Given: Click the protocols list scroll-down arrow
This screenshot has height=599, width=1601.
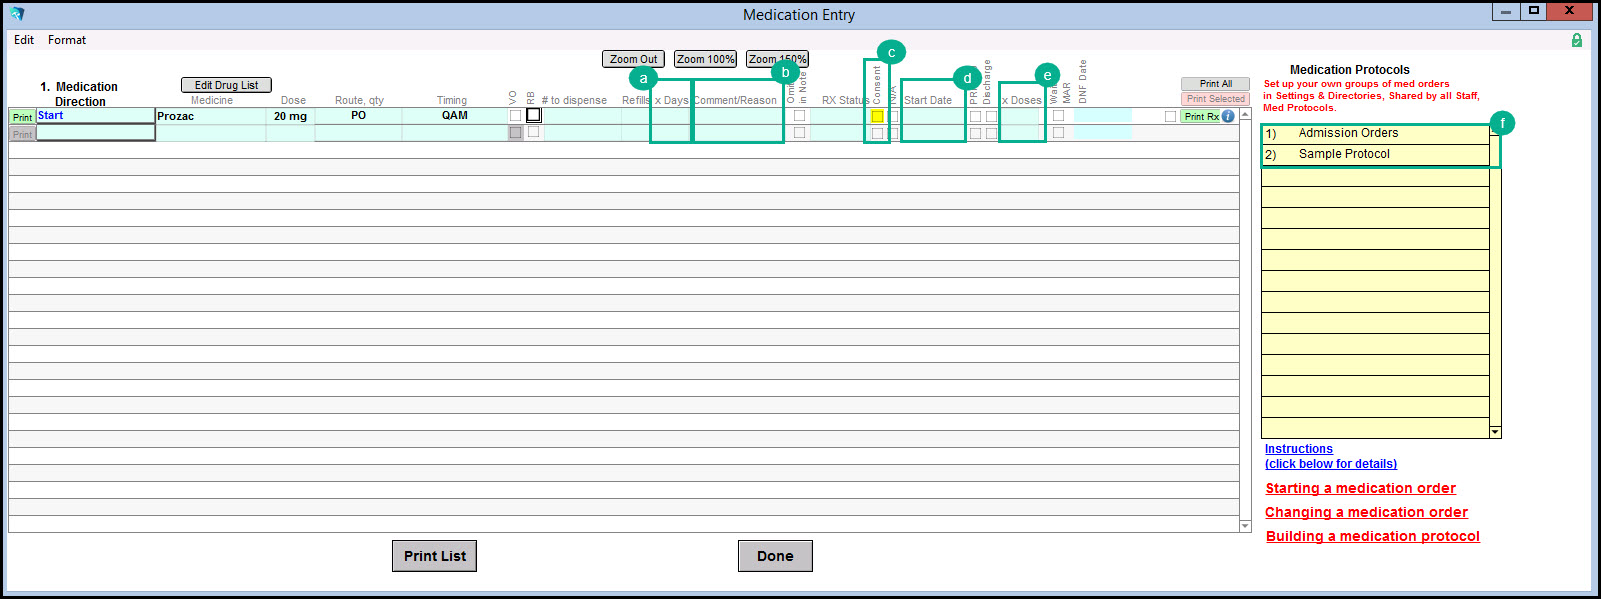Looking at the screenshot, I should (x=1495, y=432).
